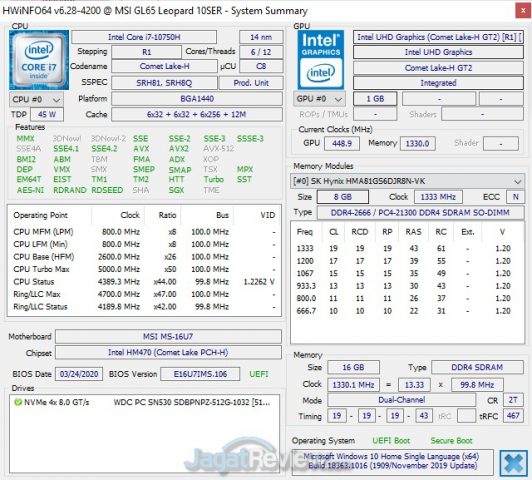Image resolution: width=532 pixels, height=480 pixels.
Task: Click the 1200 frequency timing row
Action: click(407, 261)
